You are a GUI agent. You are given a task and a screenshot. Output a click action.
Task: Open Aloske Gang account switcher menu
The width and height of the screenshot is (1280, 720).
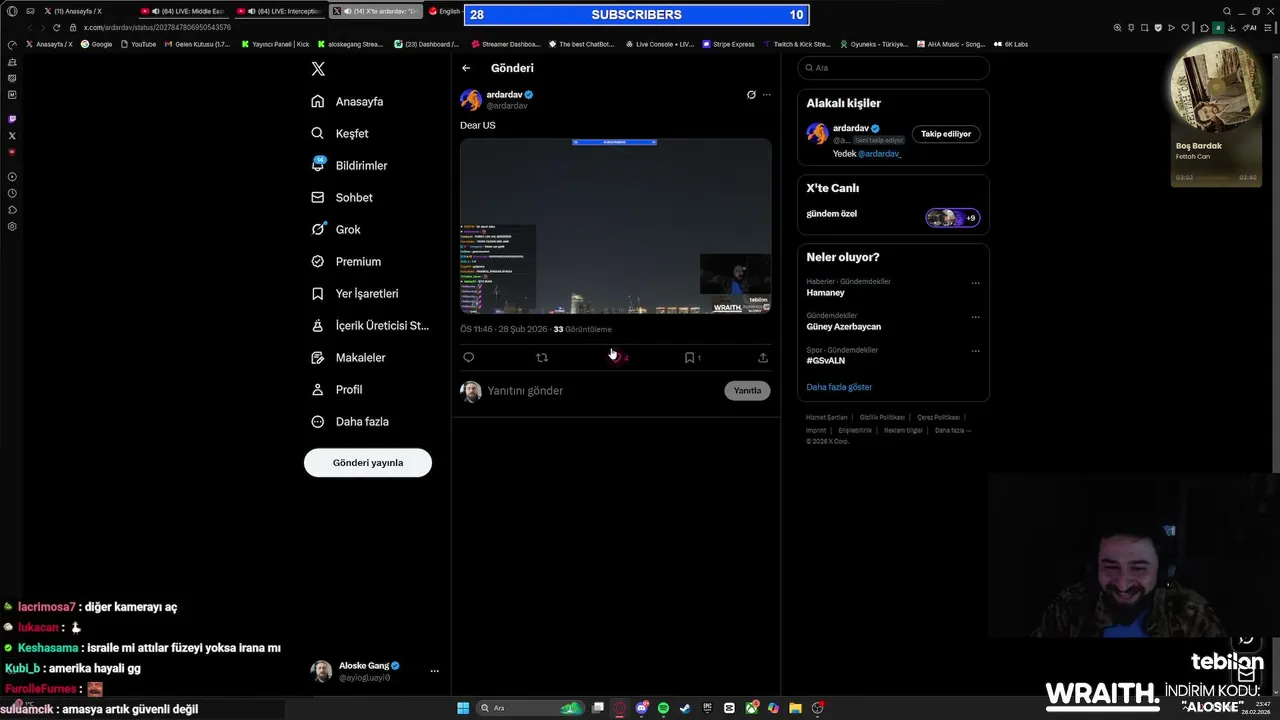click(x=376, y=671)
